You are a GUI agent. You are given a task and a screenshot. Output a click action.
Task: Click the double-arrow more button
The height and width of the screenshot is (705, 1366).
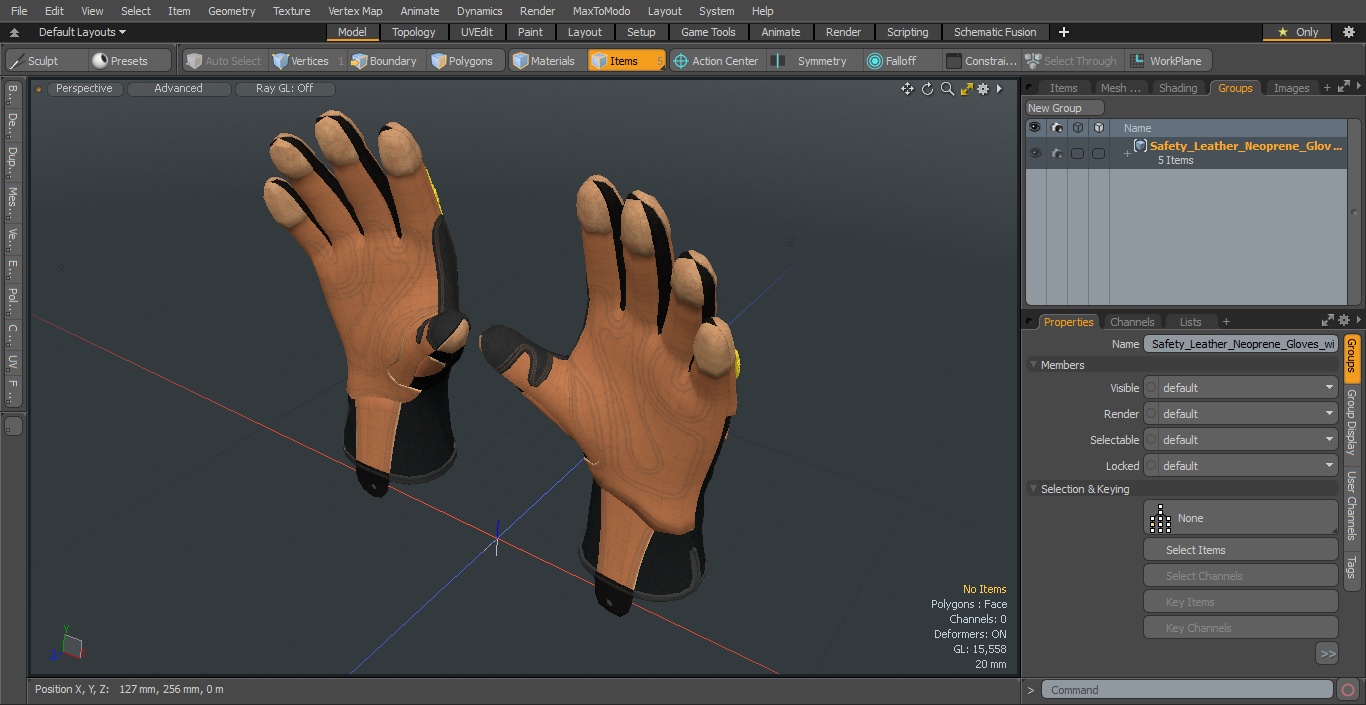point(1327,654)
